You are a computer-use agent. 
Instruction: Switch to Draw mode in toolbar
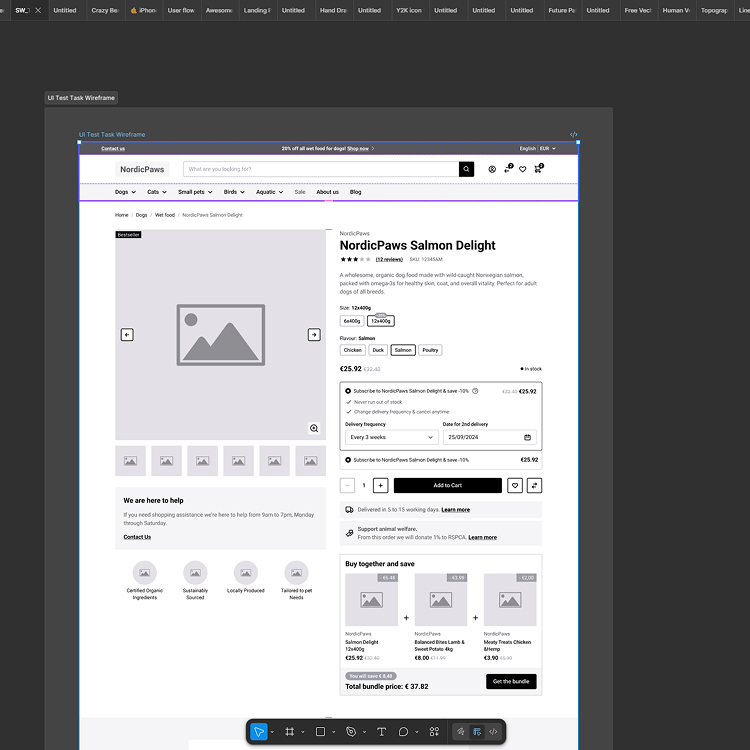(x=461, y=732)
